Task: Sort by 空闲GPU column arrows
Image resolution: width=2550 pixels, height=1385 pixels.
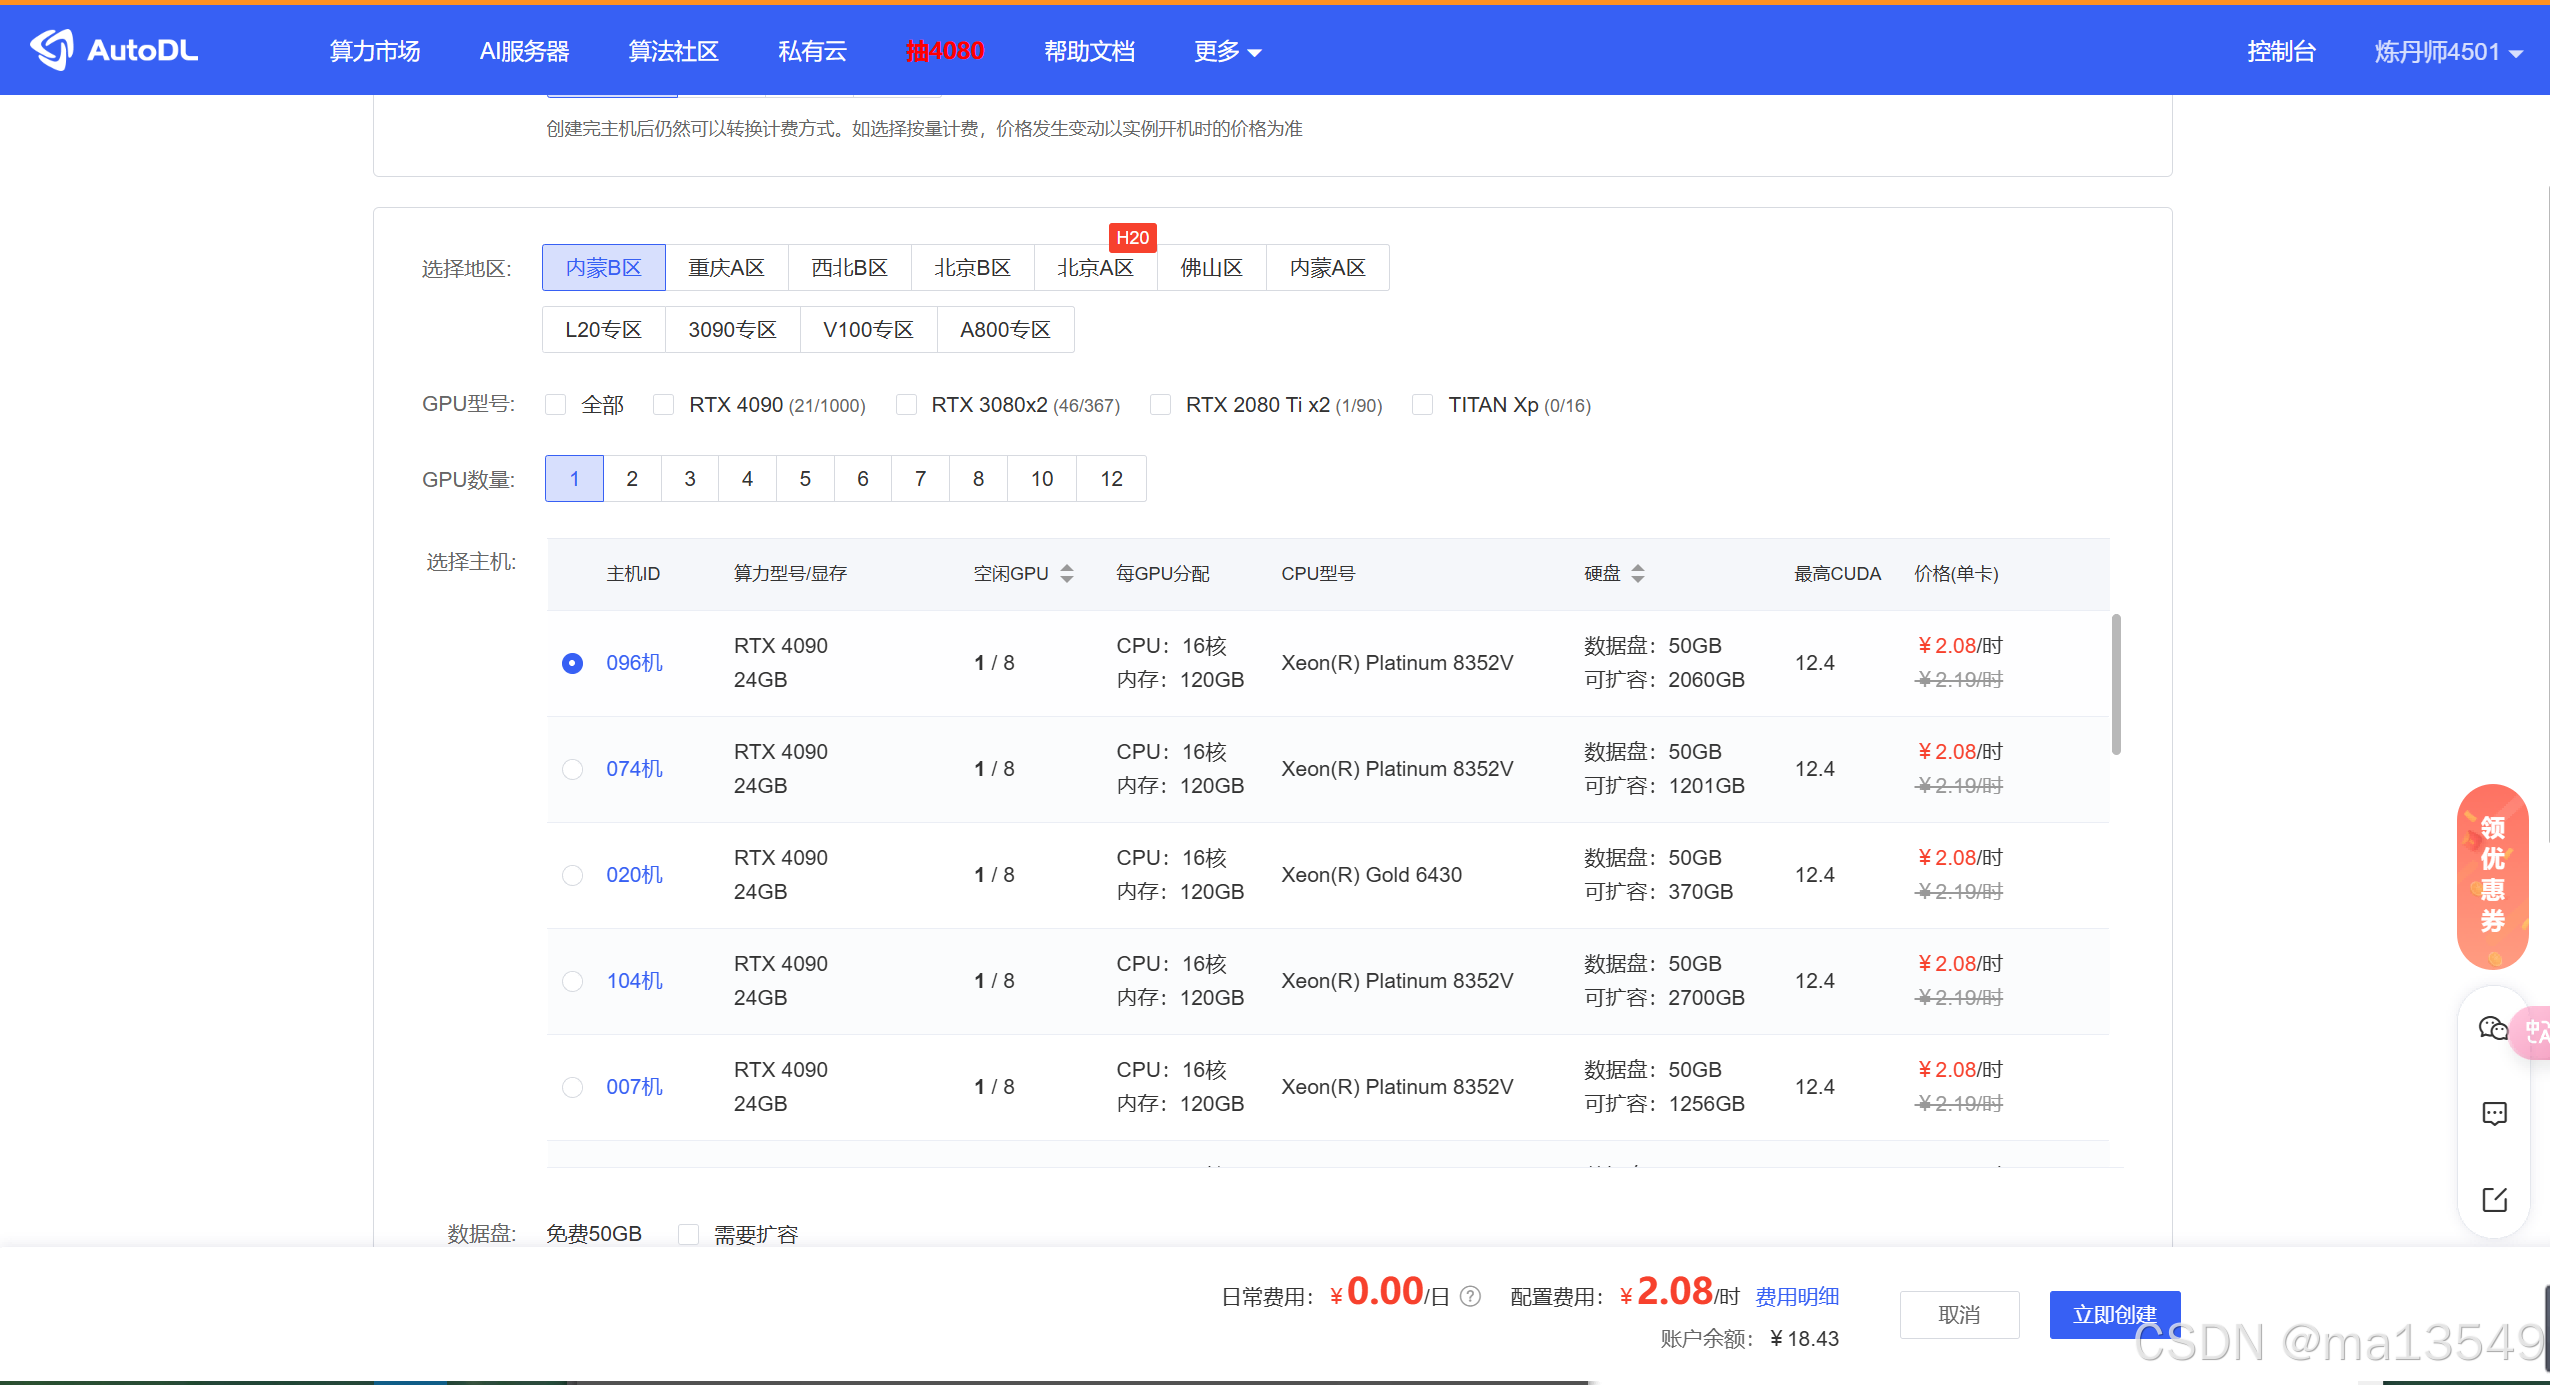Action: click(1067, 574)
